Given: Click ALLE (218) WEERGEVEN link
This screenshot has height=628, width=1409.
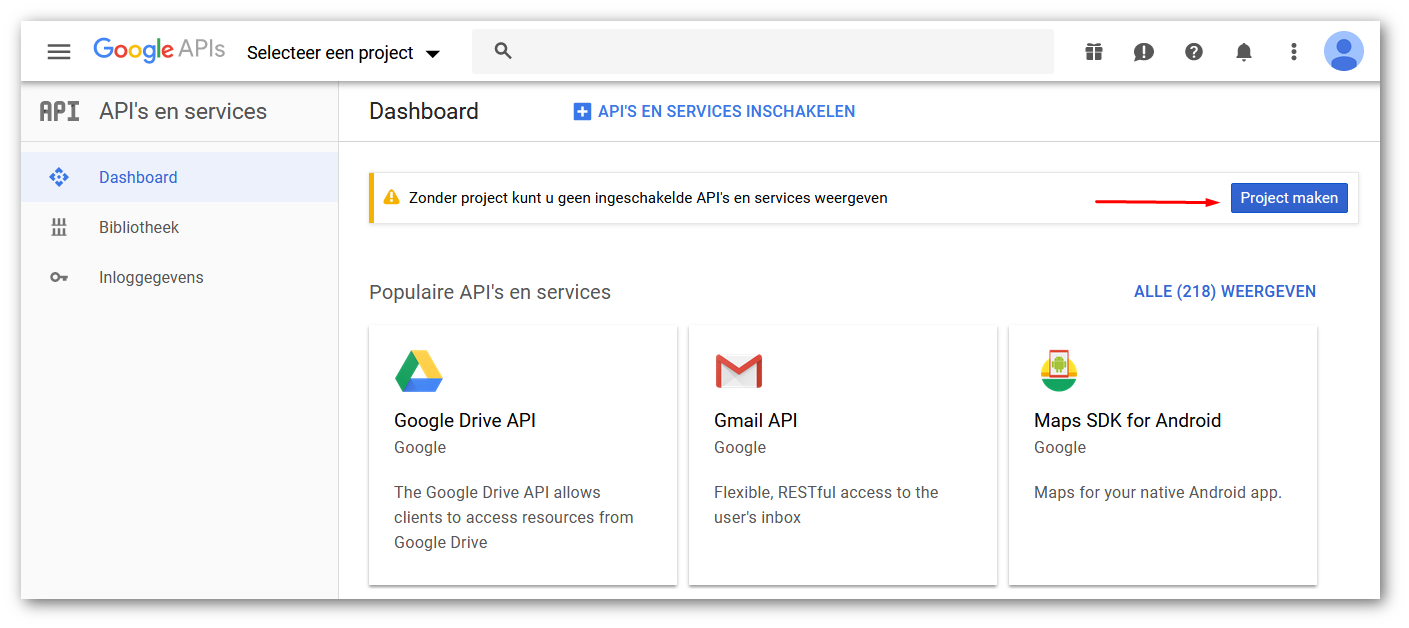Looking at the screenshot, I should 1225,292.
